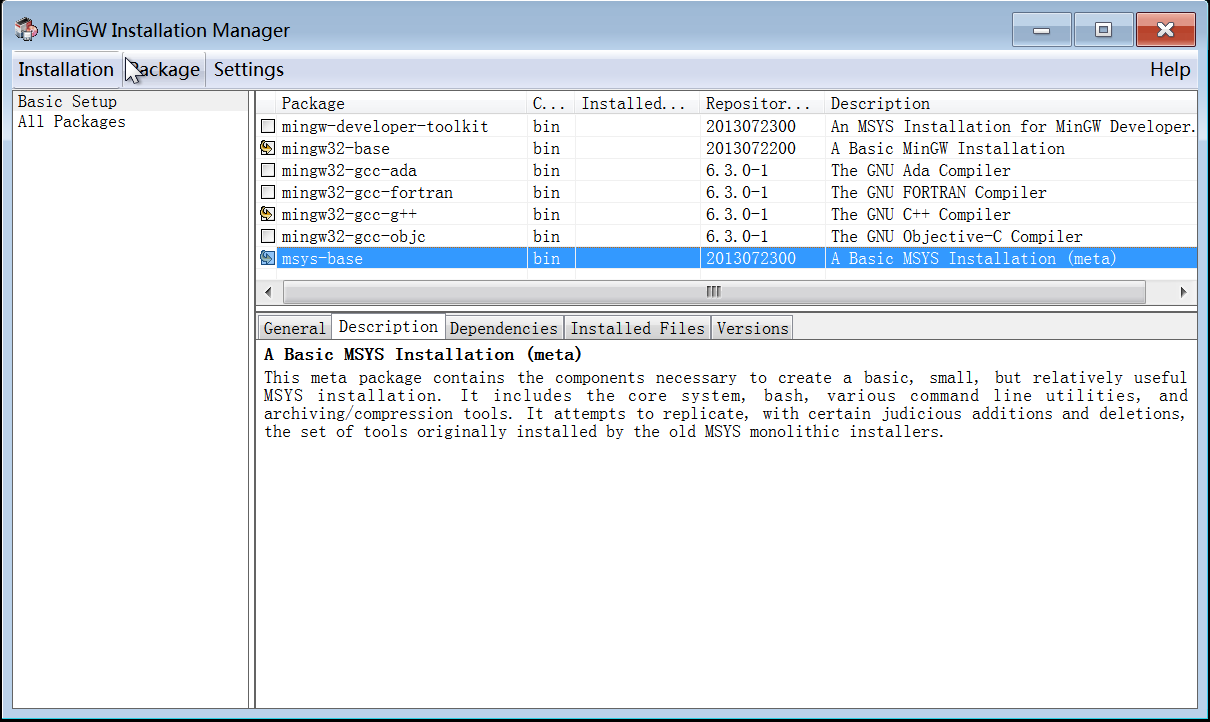
Task: Open the Settings menu
Action: pyautogui.click(x=249, y=69)
